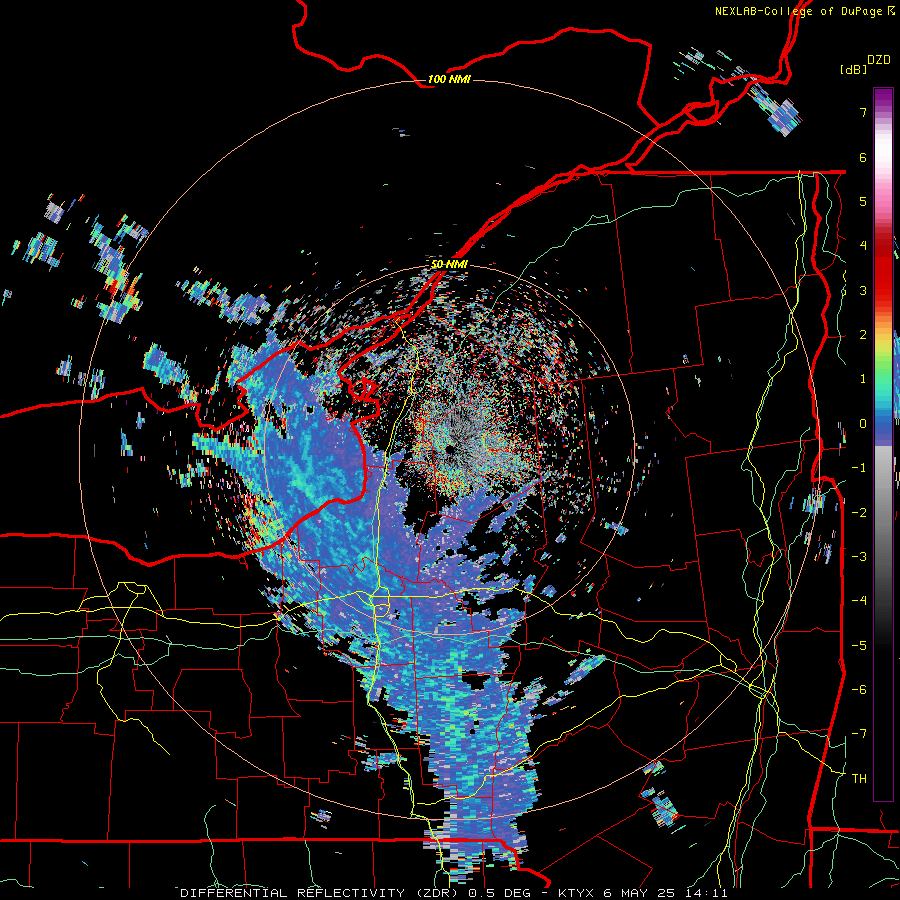
Task: Select the 6 dB scale label
Action: (x=863, y=157)
